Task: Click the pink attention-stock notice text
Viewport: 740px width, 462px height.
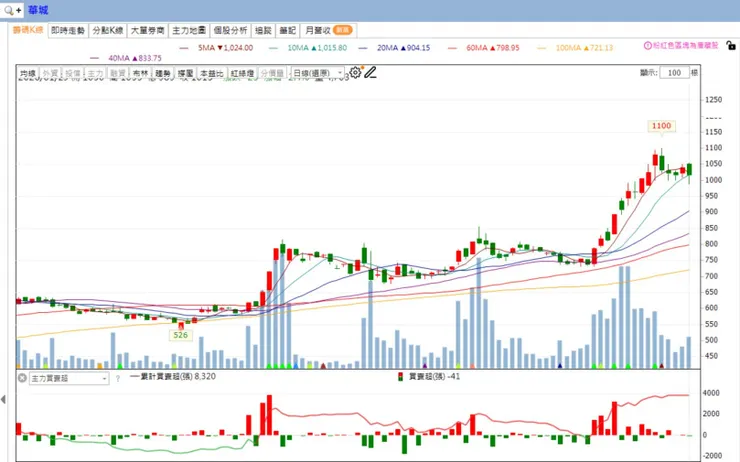Action: pos(685,46)
